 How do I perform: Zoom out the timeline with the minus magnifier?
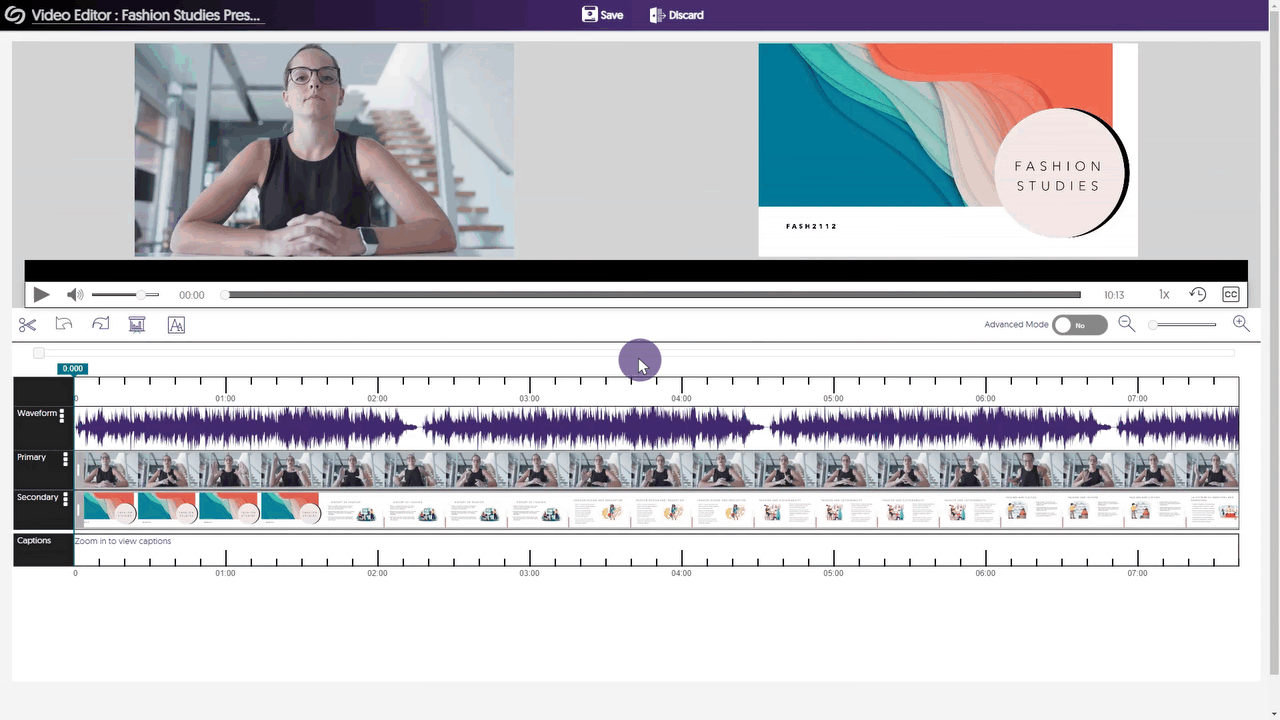pyautogui.click(x=1126, y=324)
